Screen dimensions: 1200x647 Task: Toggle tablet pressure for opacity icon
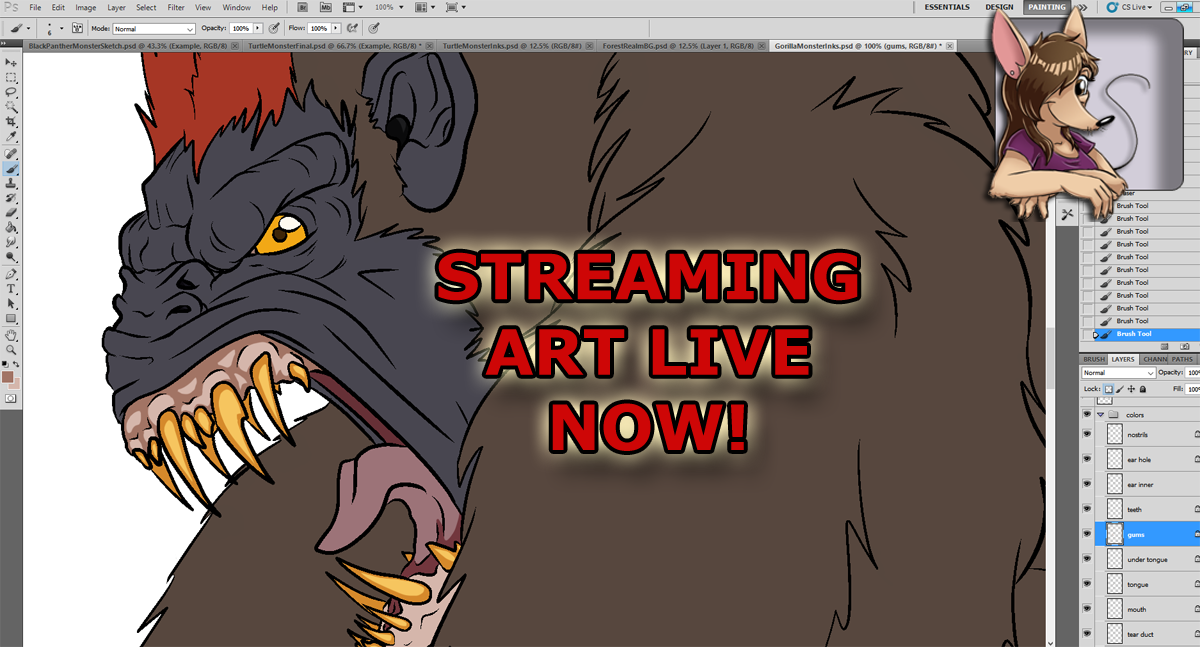276,29
